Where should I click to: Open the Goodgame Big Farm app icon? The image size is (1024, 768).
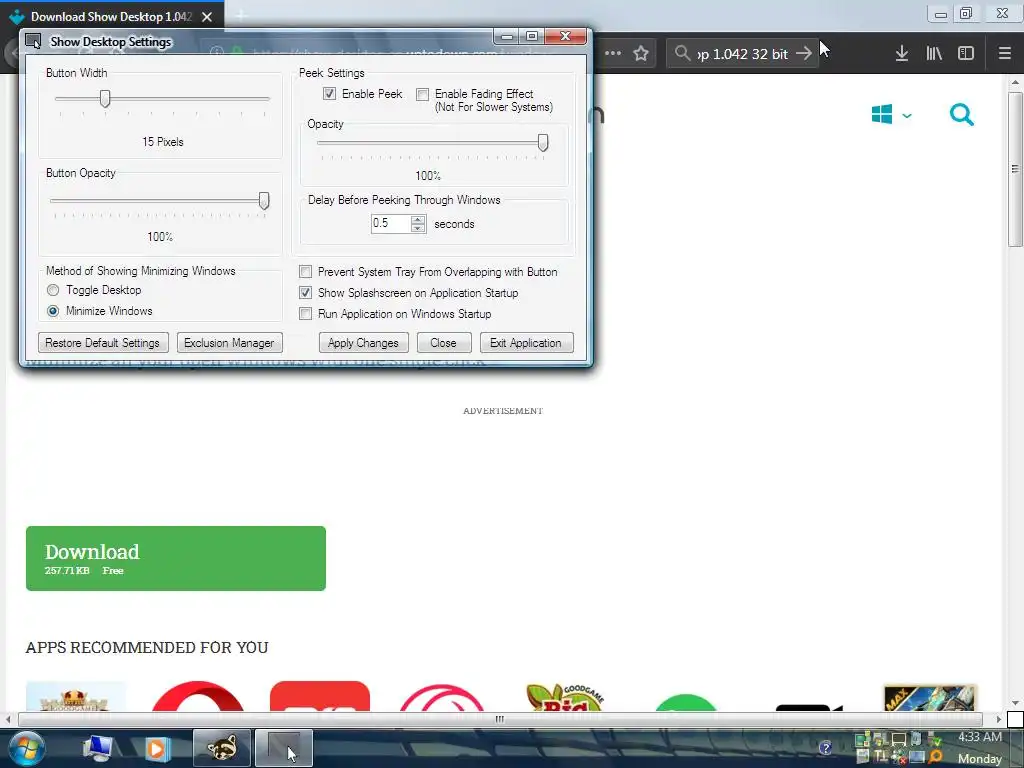(x=566, y=697)
